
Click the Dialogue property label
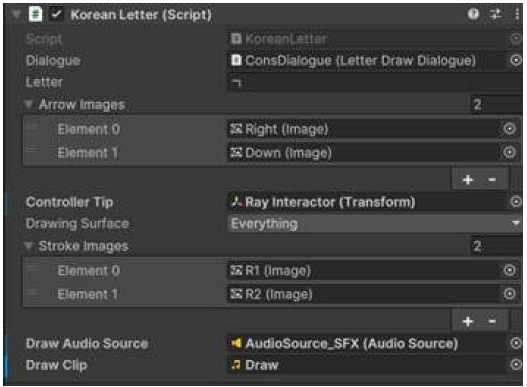pos(53,61)
